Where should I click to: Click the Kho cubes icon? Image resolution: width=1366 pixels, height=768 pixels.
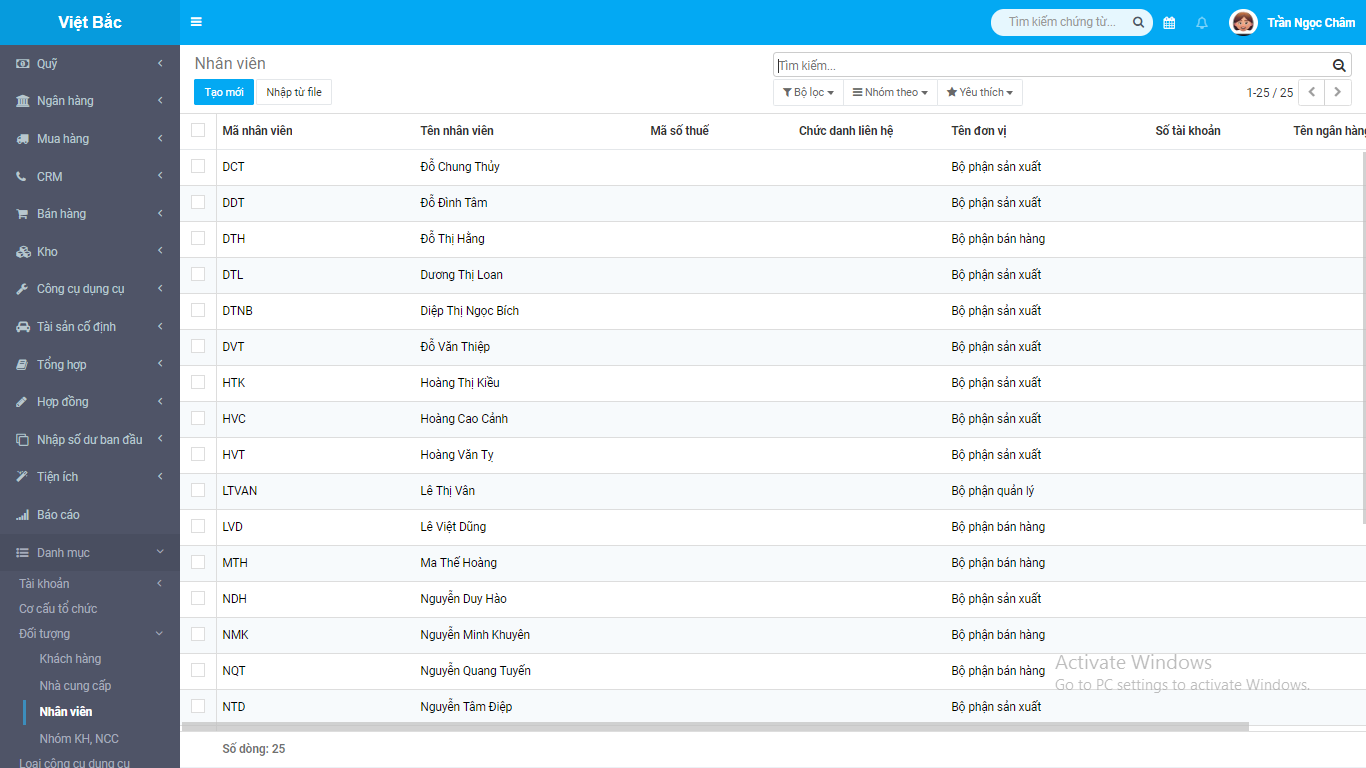22,252
